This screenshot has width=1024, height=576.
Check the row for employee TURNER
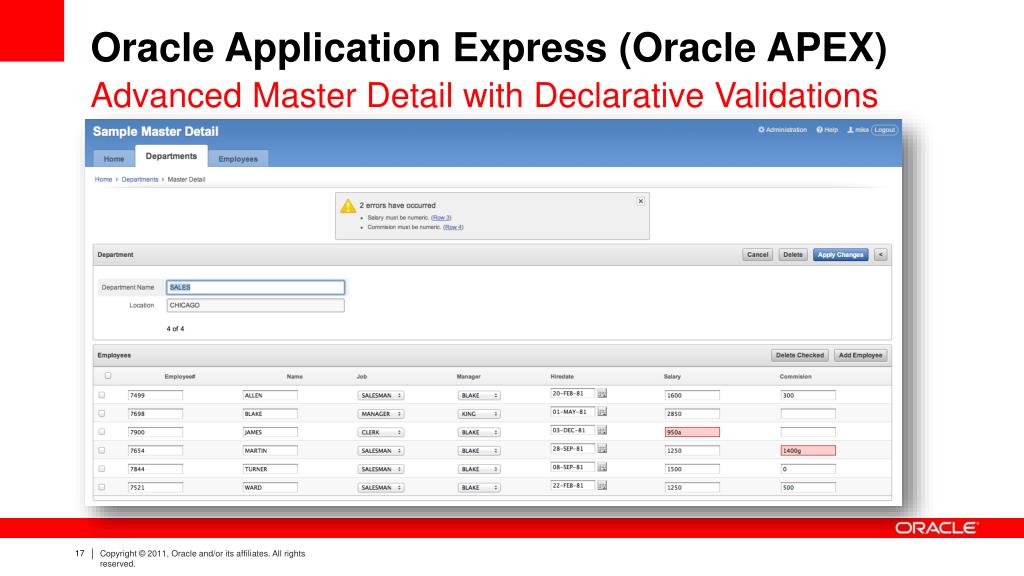point(102,469)
